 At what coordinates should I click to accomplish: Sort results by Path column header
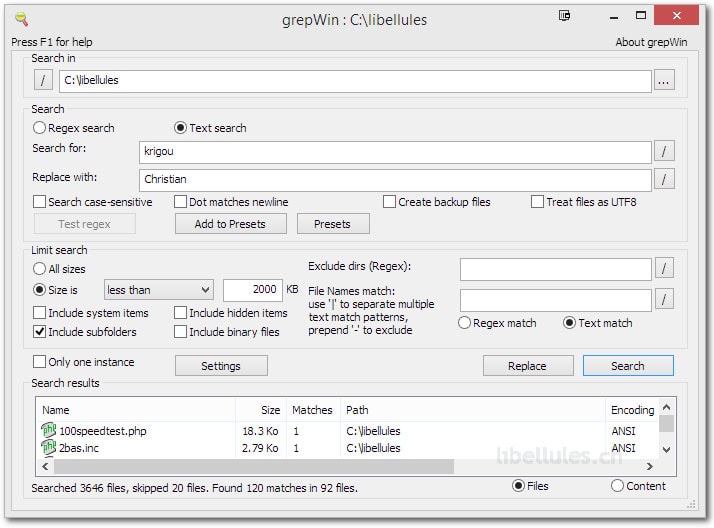473,410
